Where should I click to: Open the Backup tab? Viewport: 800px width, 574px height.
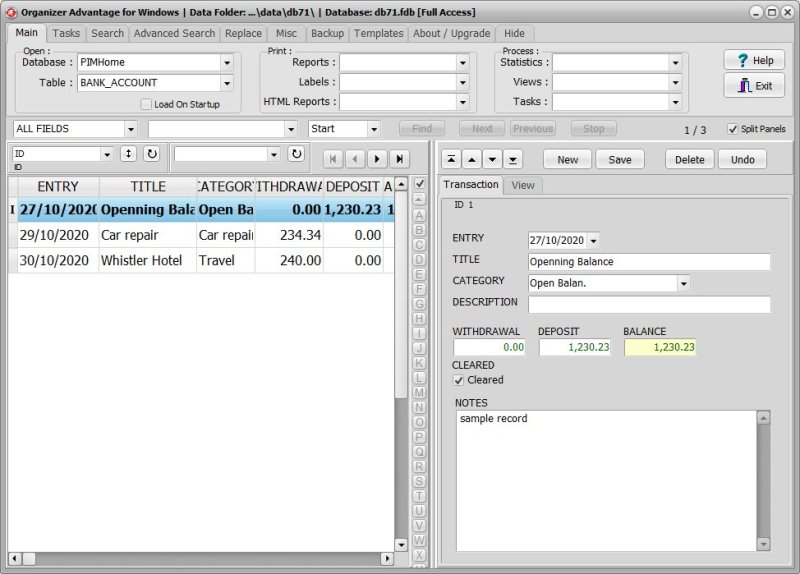tap(327, 33)
